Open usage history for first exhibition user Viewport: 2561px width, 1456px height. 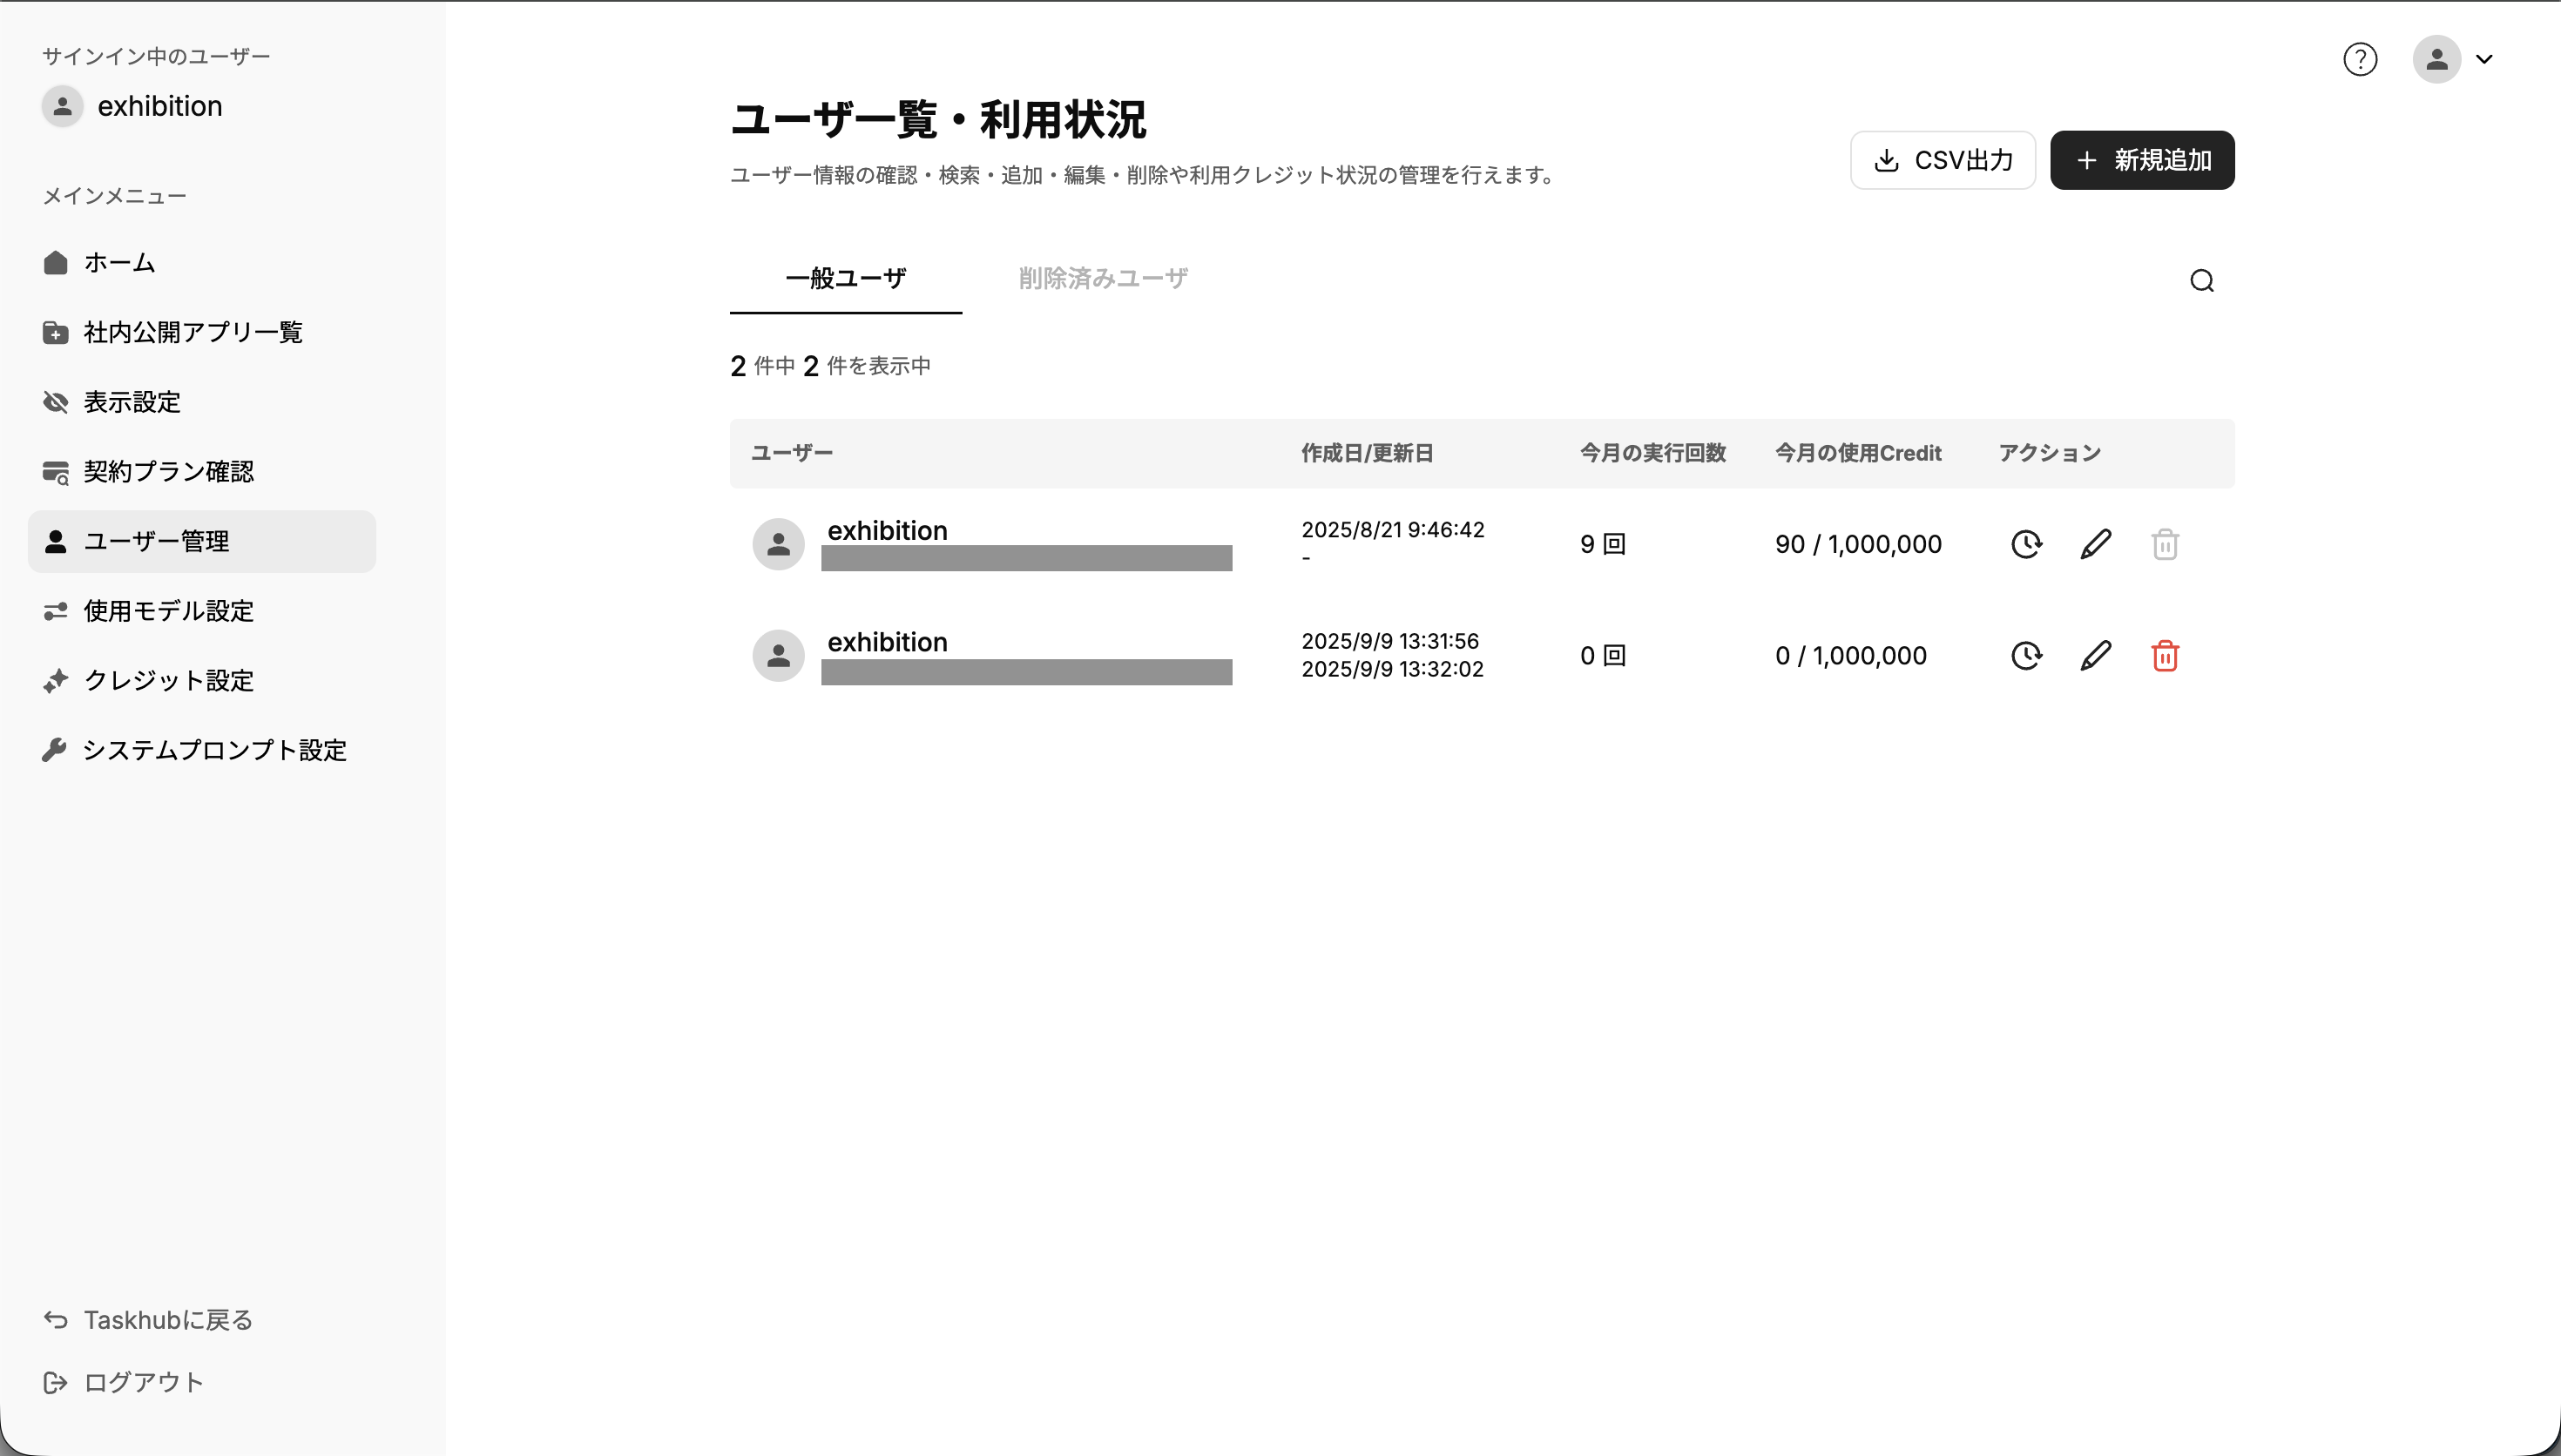click(x=2026, y=544)
